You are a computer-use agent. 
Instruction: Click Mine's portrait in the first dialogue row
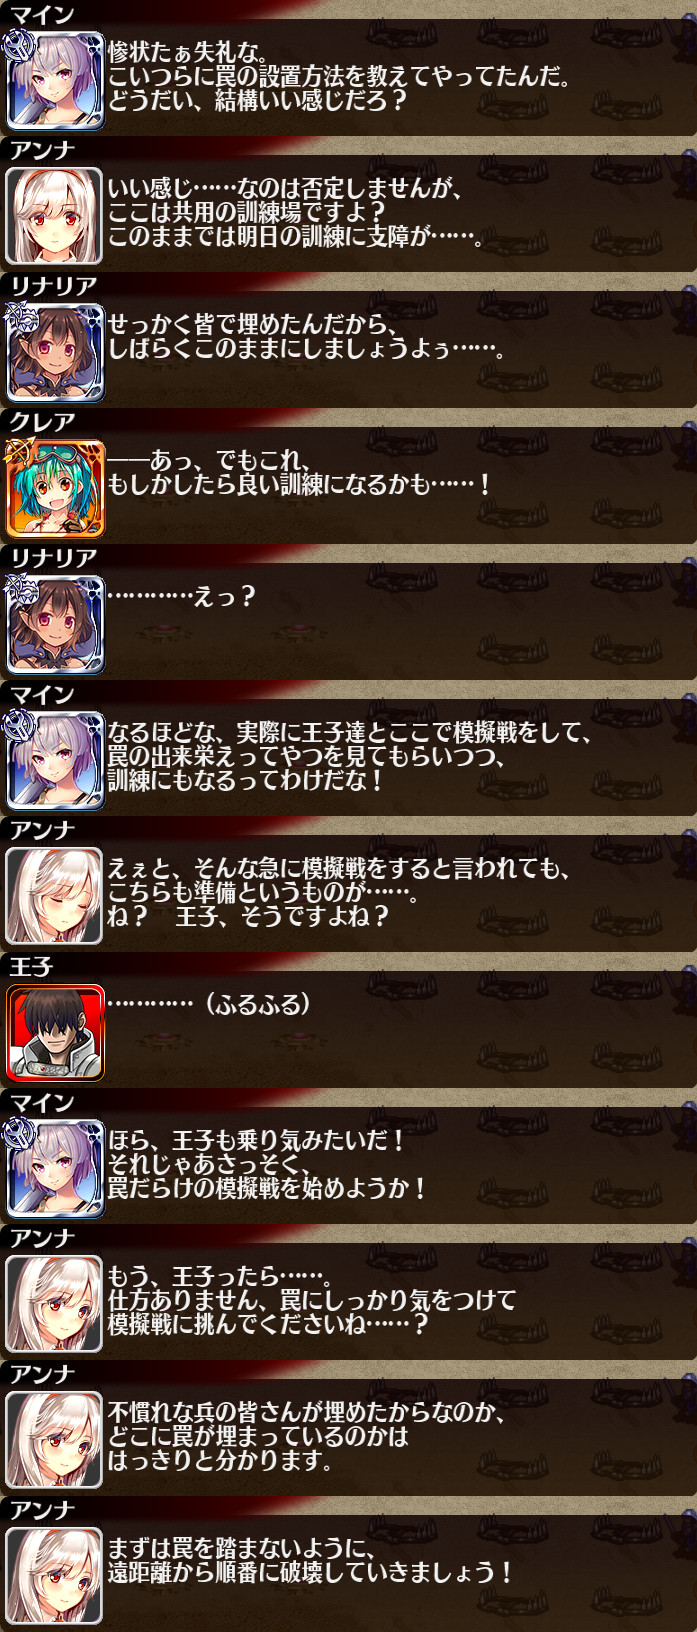click(x=55, y=80)
